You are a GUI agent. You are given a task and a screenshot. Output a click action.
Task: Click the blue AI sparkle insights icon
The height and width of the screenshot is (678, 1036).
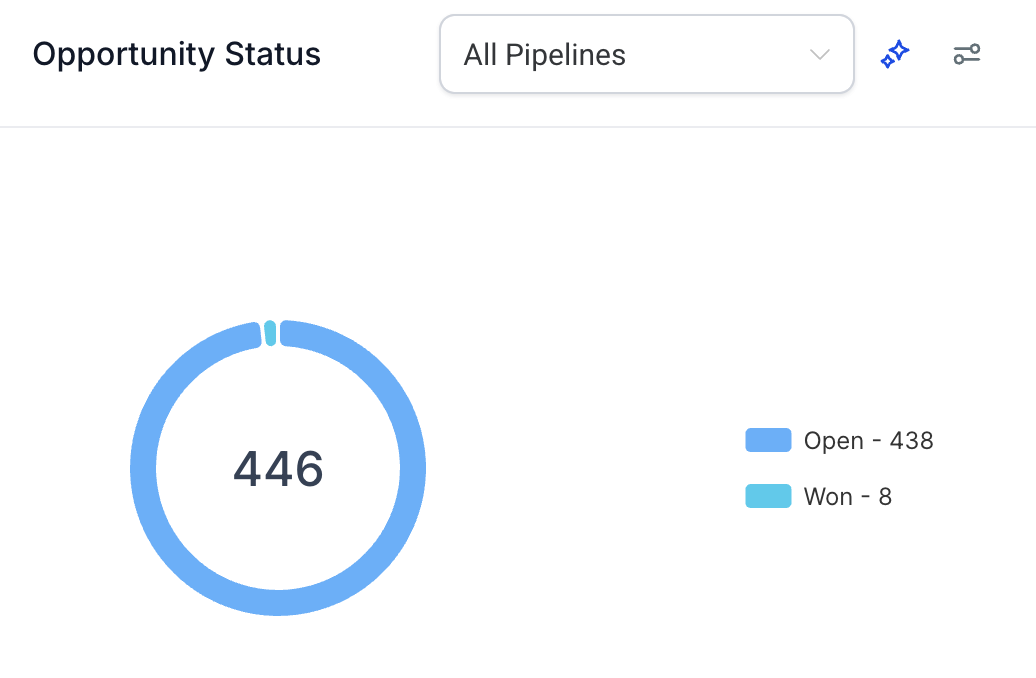895,54
